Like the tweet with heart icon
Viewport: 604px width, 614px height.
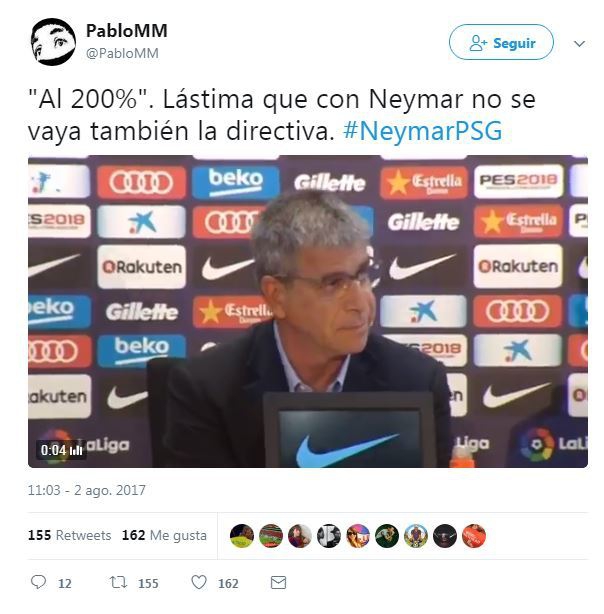pos(199,582)
